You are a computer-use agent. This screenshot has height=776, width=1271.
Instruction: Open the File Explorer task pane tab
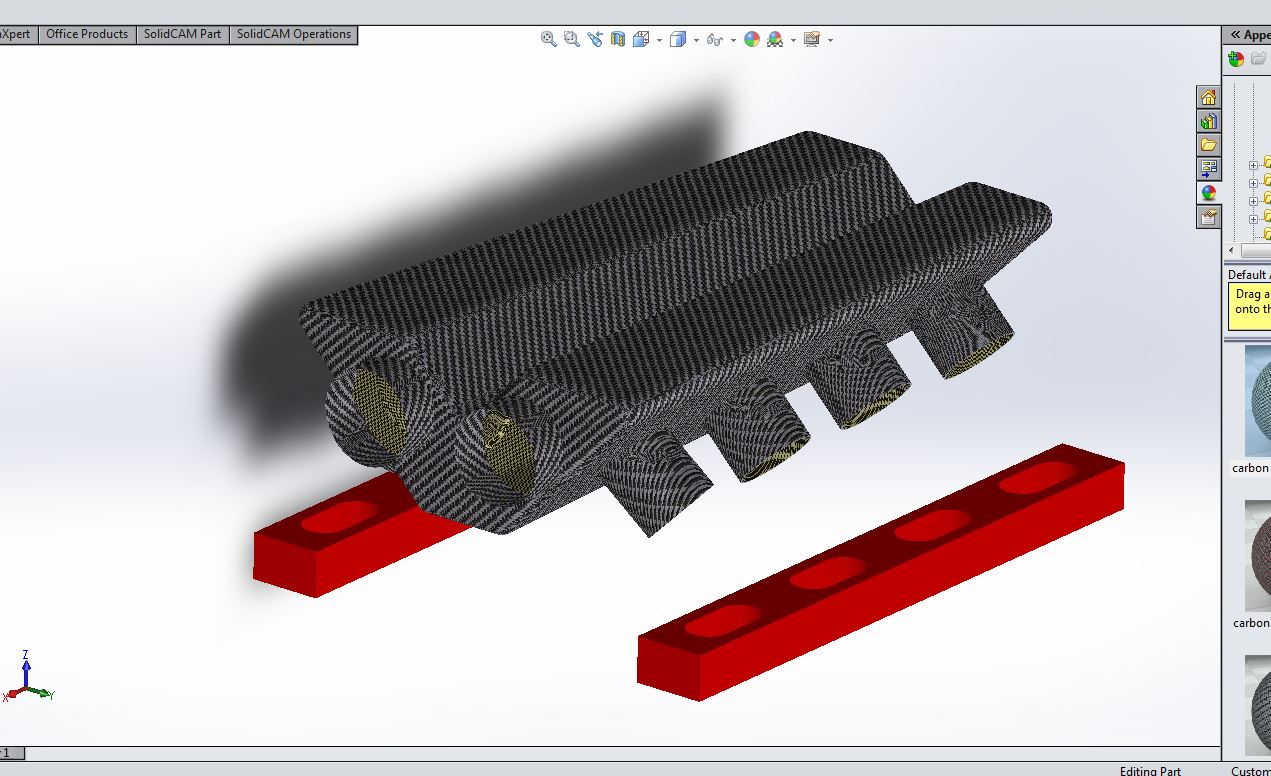[1208, 145]
